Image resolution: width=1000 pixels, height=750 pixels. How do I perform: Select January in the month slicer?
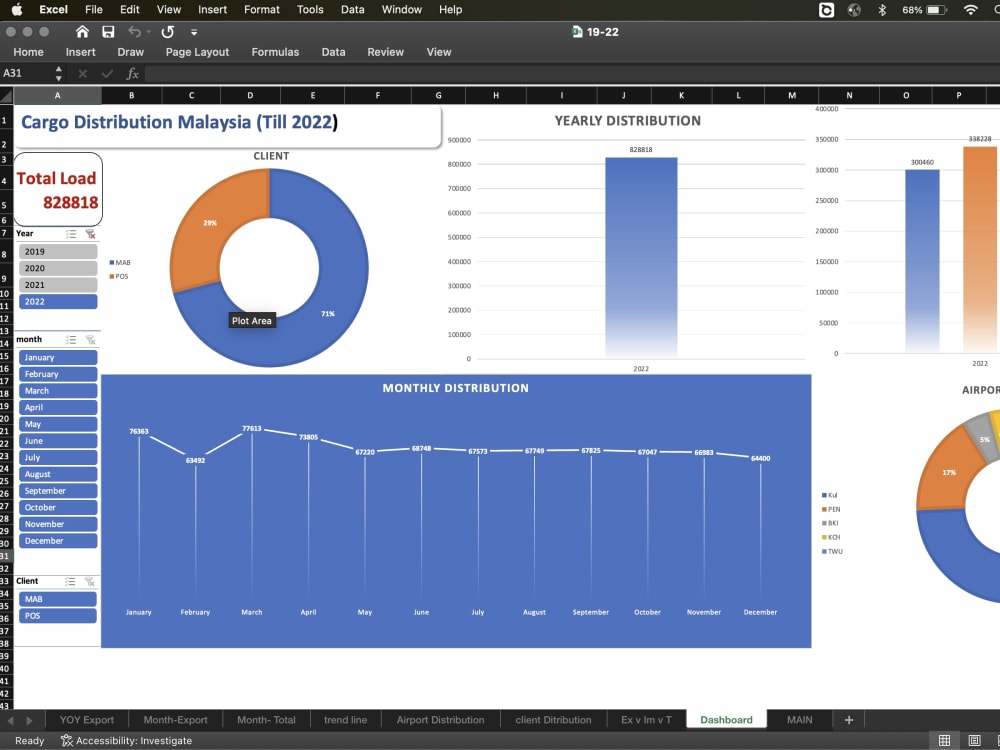[57, 357]
